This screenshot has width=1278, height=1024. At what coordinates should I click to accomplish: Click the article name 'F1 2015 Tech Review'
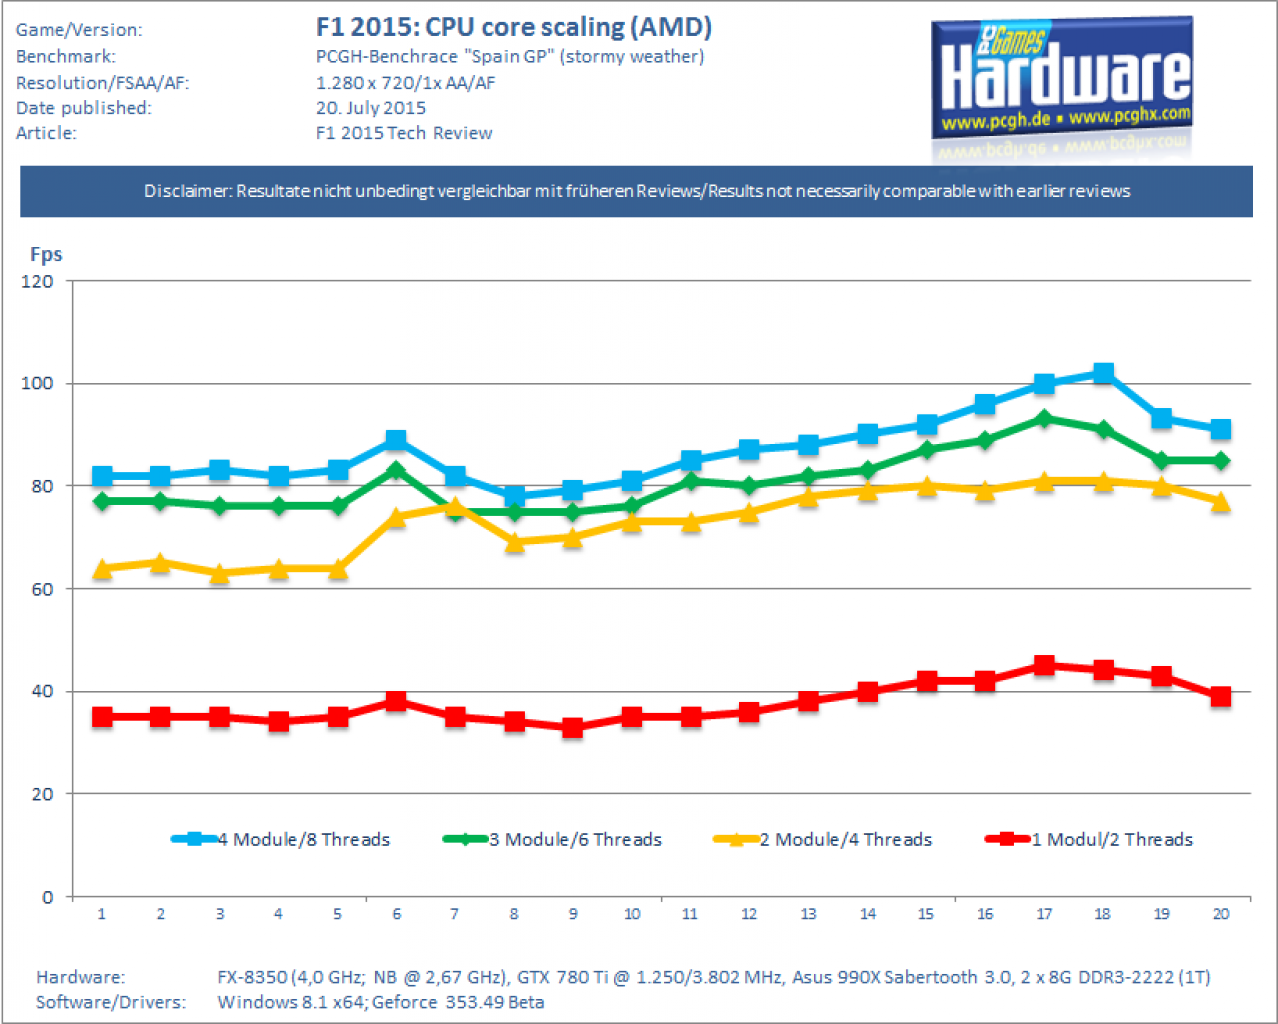click(x=404, y=133)
